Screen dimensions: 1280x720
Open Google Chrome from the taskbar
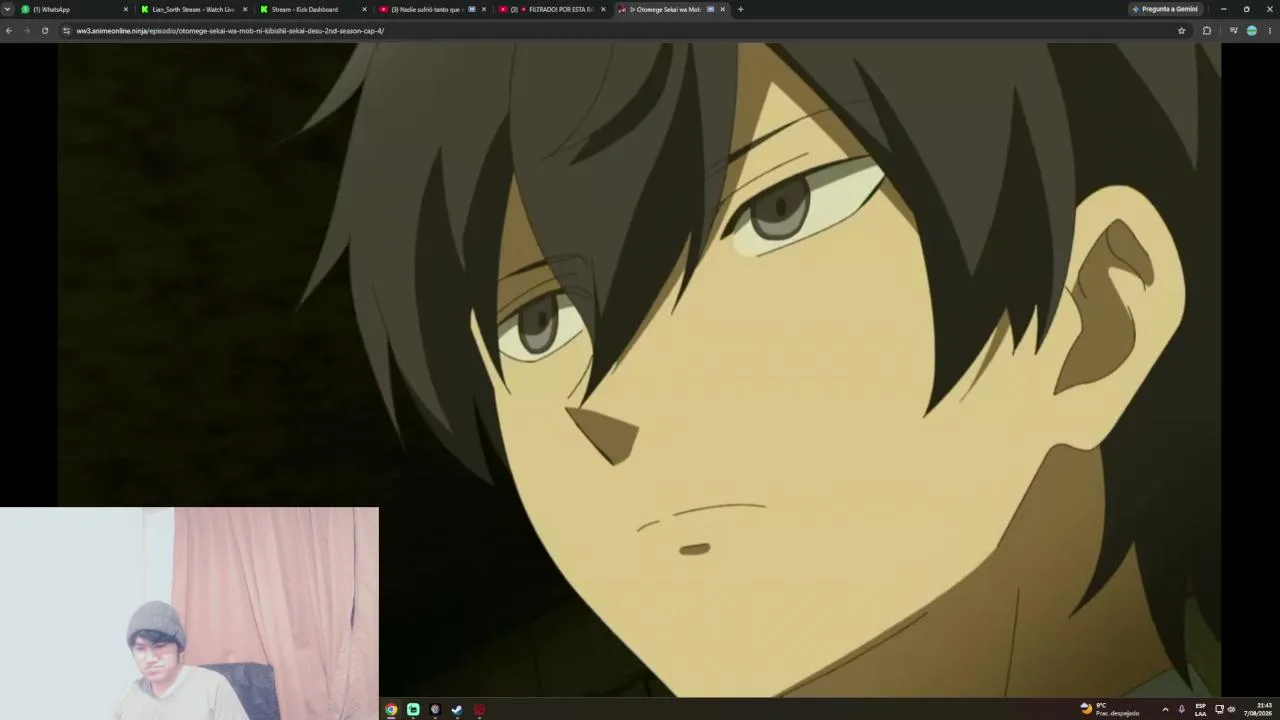391,710
